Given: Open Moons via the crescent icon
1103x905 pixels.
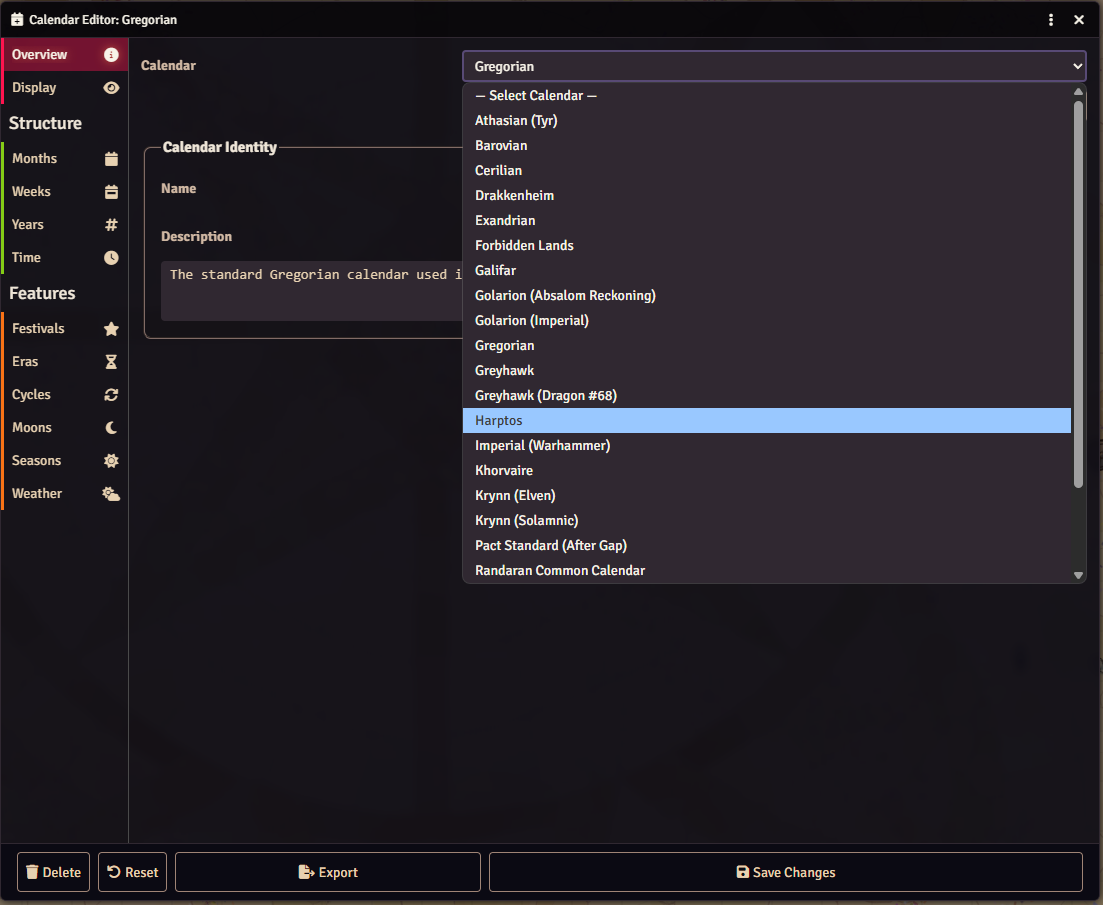Looking at the screenshot, I should [110, 427].
